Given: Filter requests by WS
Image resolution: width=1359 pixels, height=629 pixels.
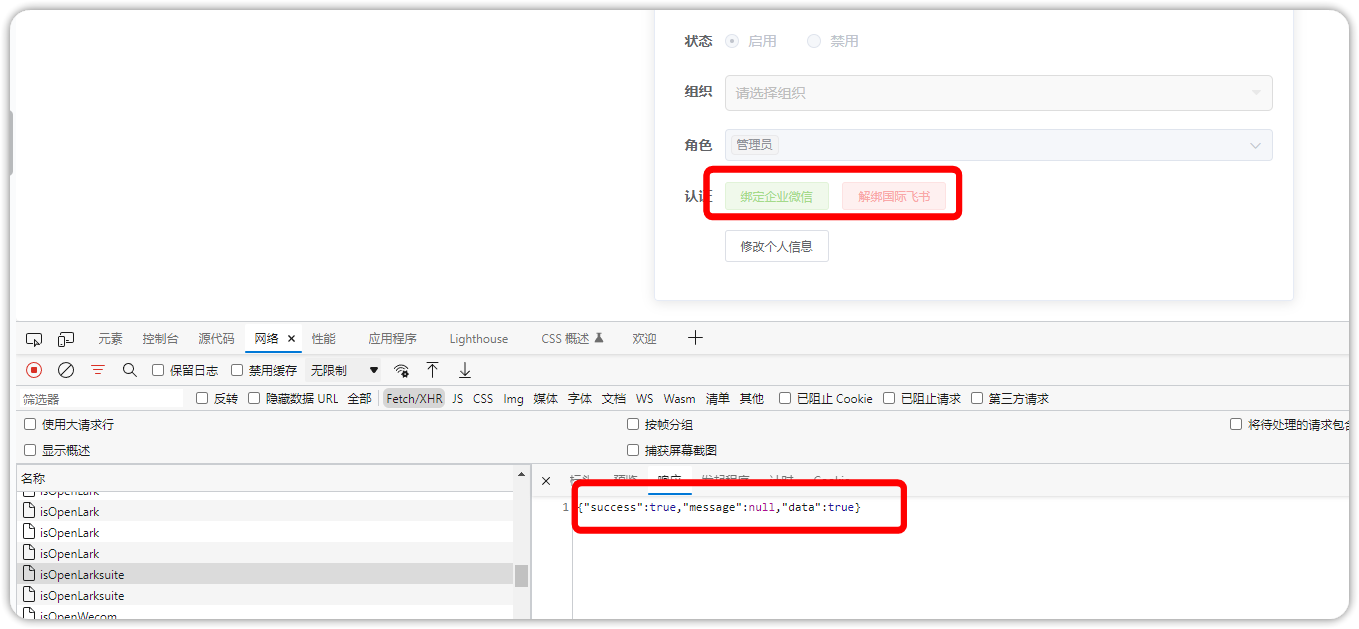Looking at the screenshot, I should (644, 398).
